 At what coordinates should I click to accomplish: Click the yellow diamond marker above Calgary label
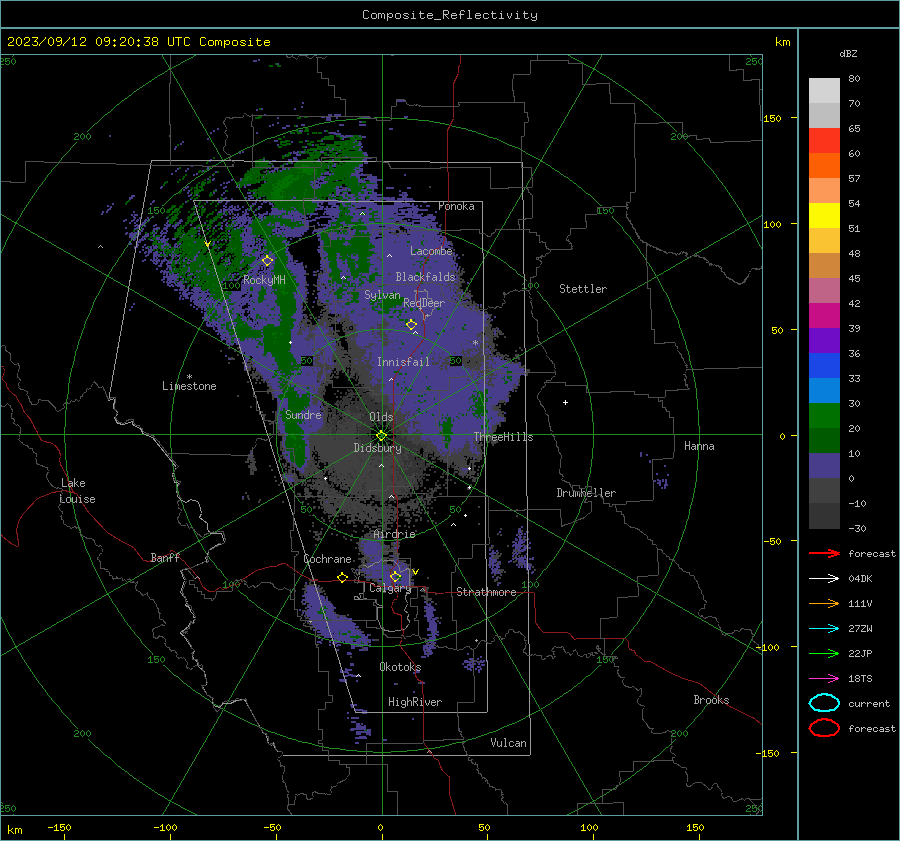[395, 576]
